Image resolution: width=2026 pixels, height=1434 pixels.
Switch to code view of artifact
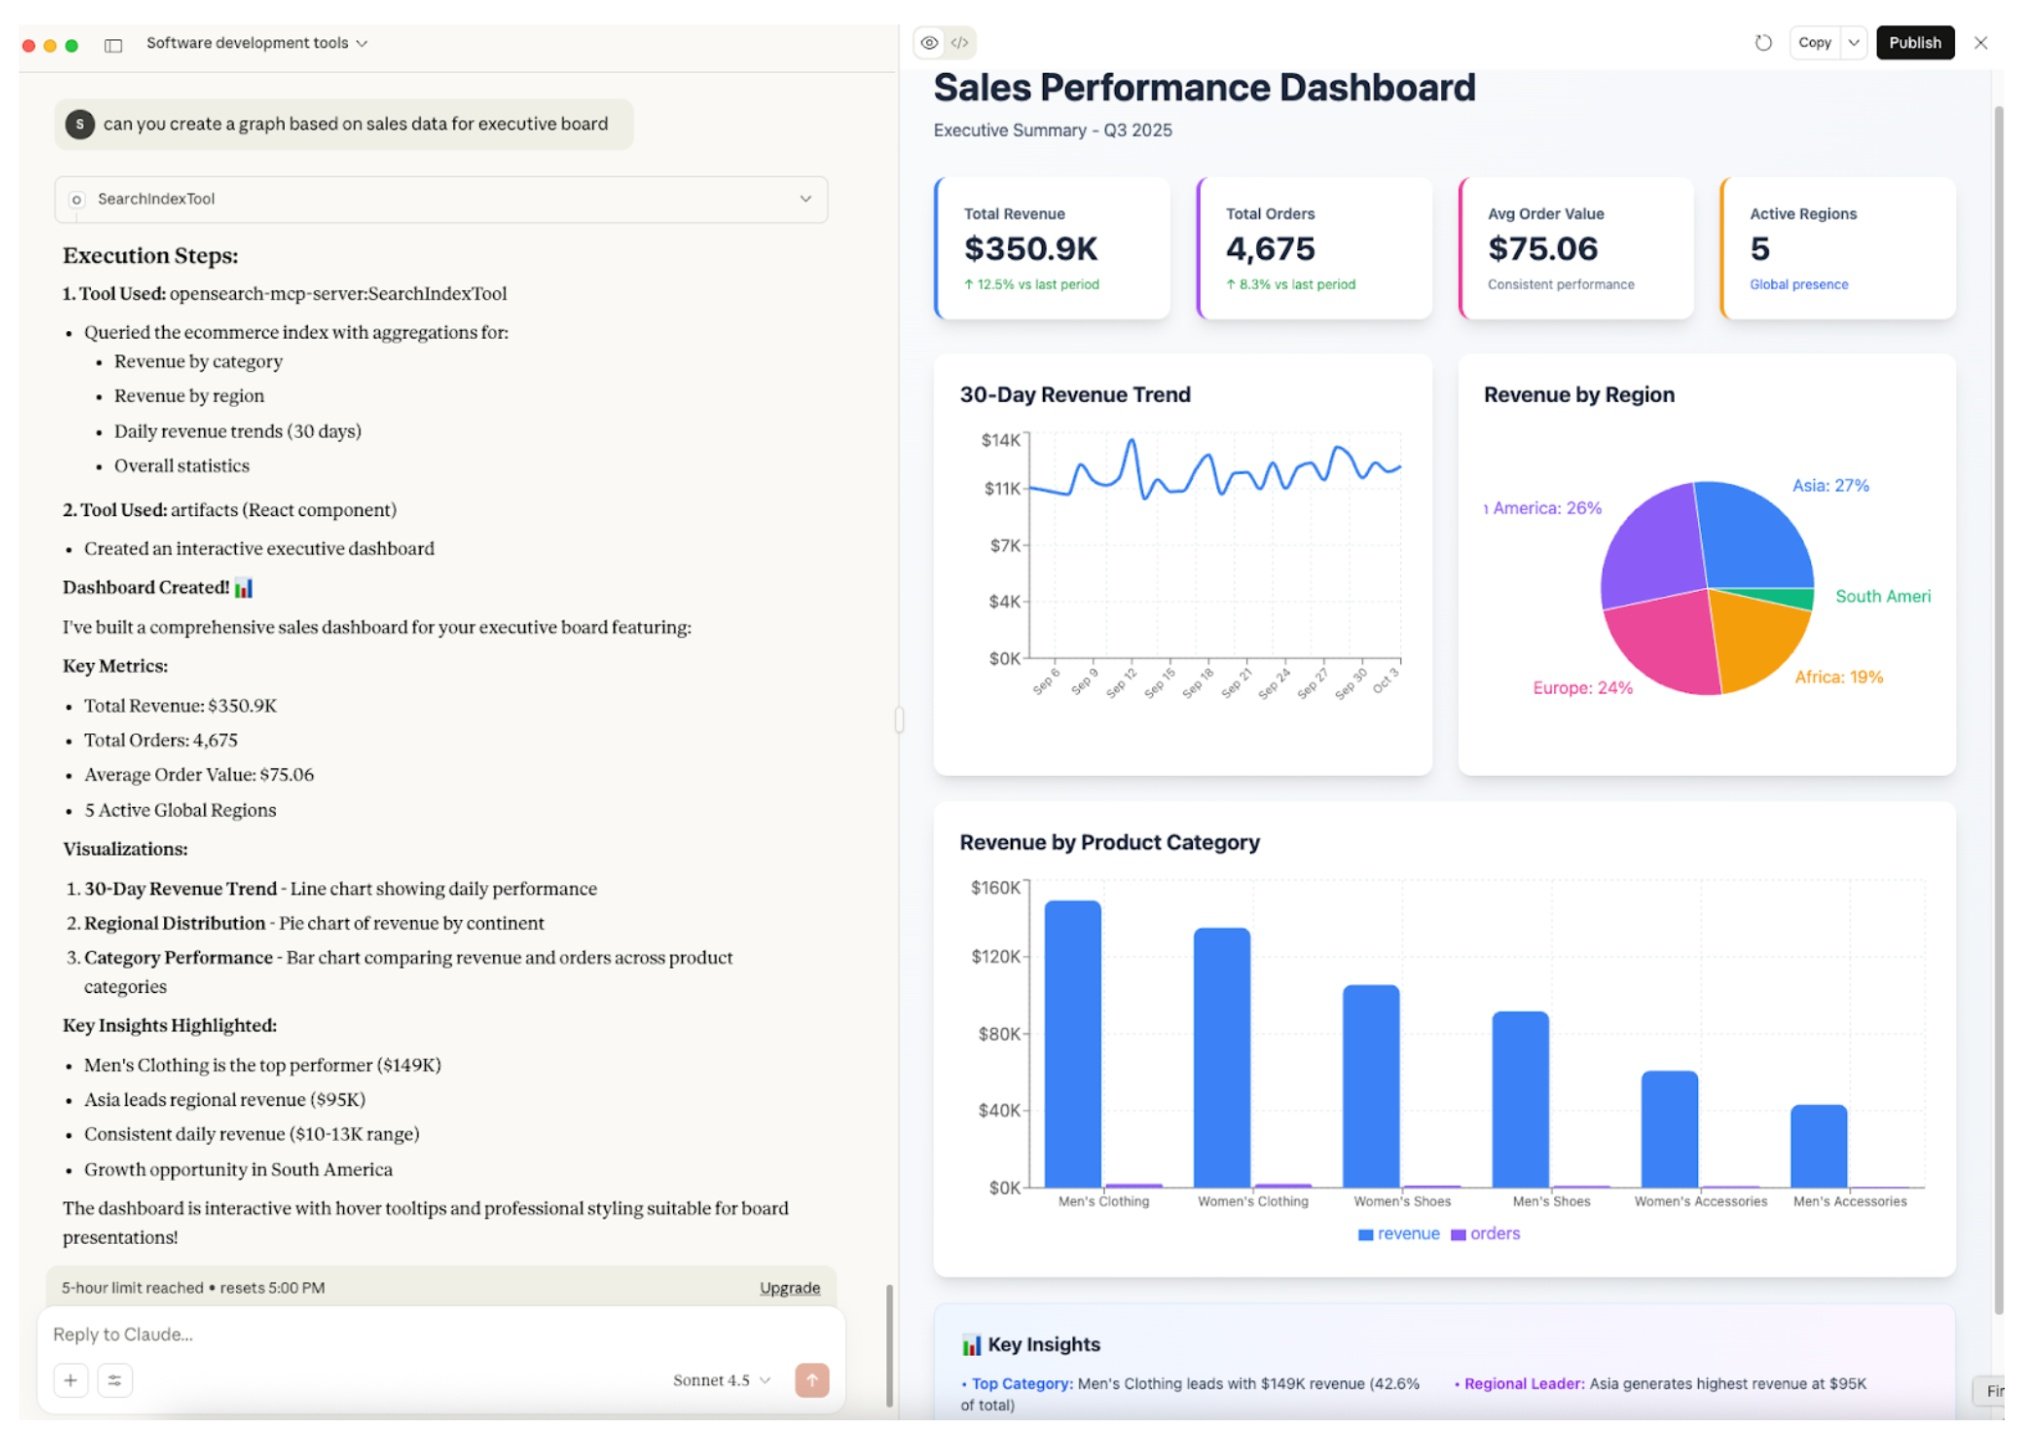(959, 43)
